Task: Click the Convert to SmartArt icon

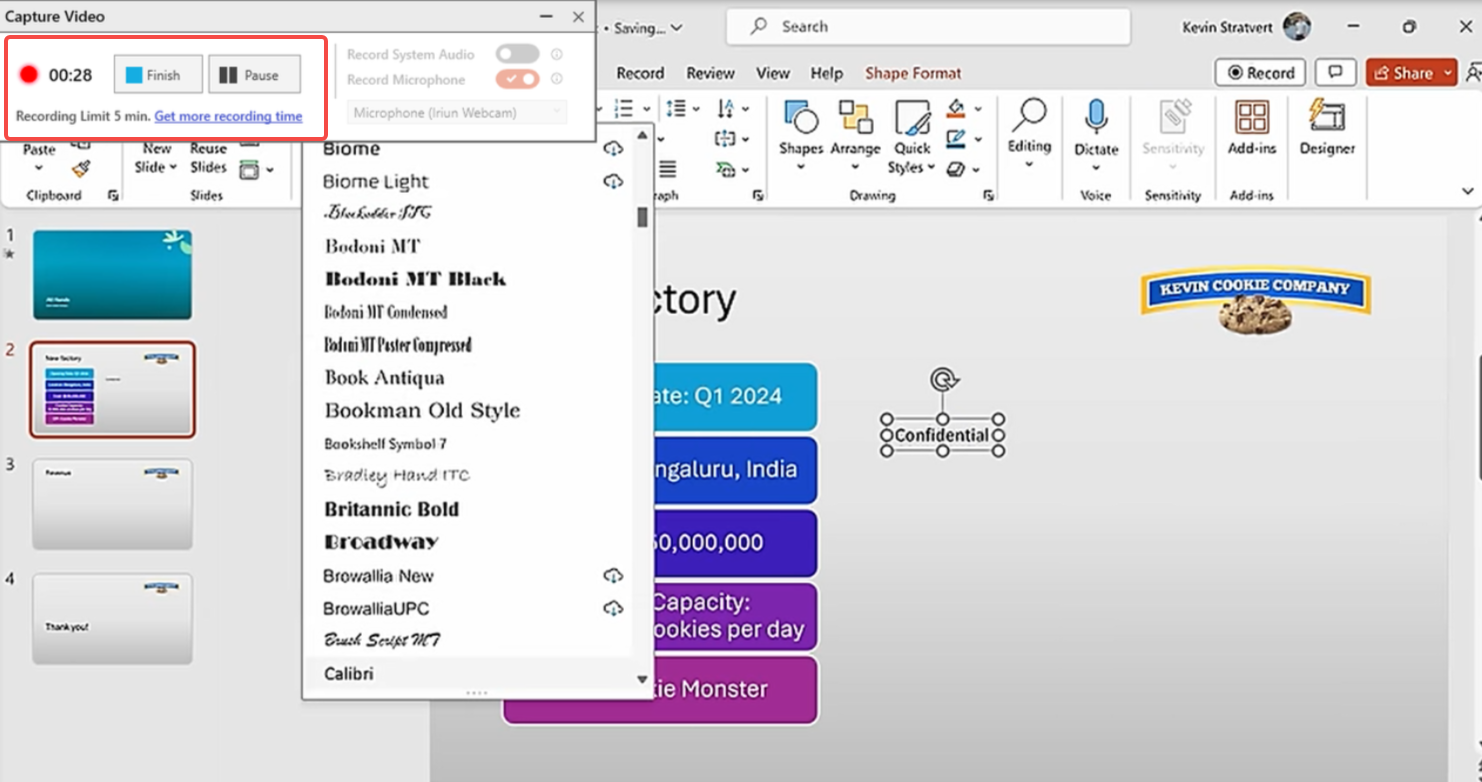Action: pyautogui.click(x=724, y=170)
